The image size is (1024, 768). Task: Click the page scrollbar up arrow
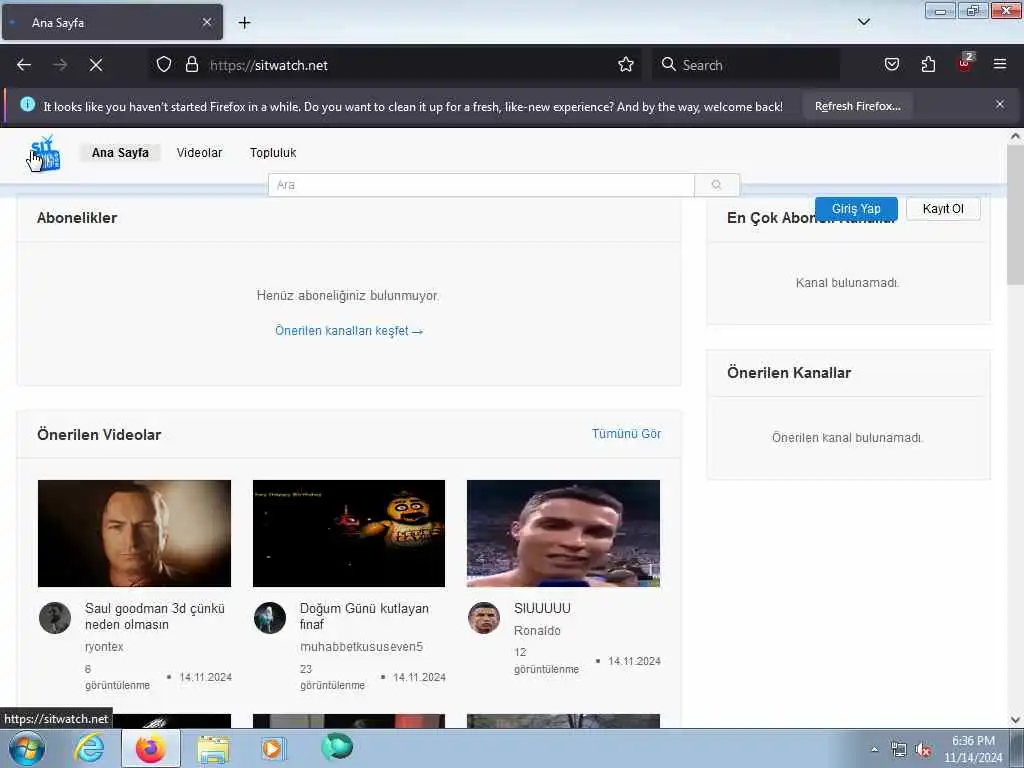pyautogui.click(x=1015, y=136)
